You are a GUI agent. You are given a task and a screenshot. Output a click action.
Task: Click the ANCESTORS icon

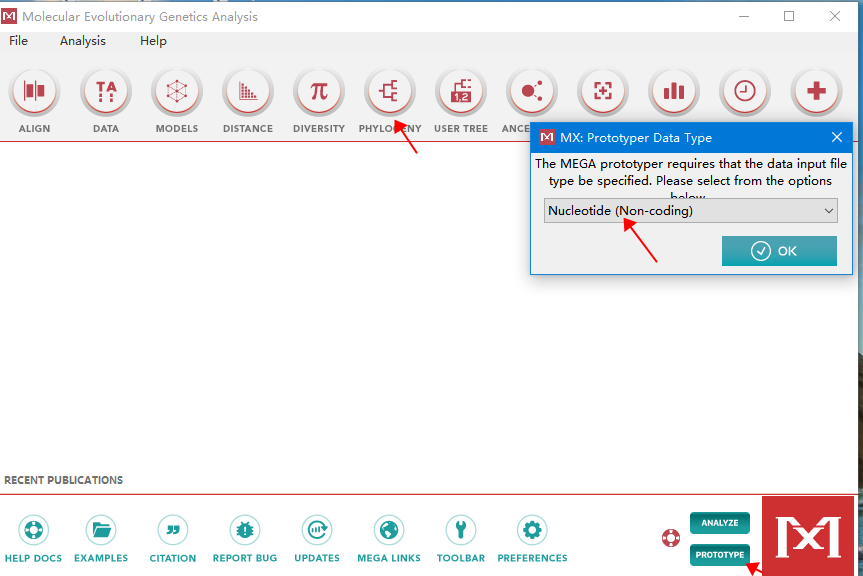[x=532, y=92]
